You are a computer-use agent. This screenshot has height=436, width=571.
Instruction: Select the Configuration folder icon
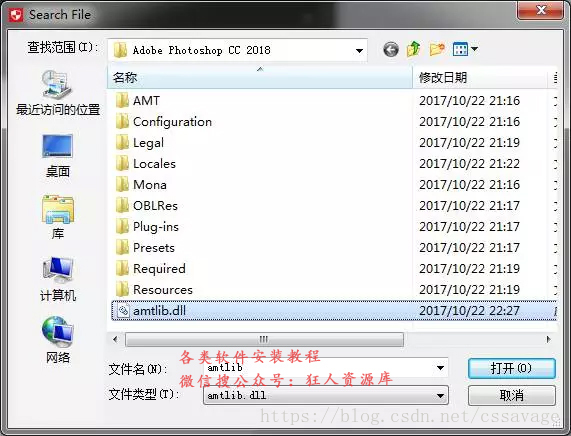pyautogui.click(x=122, y=121)
